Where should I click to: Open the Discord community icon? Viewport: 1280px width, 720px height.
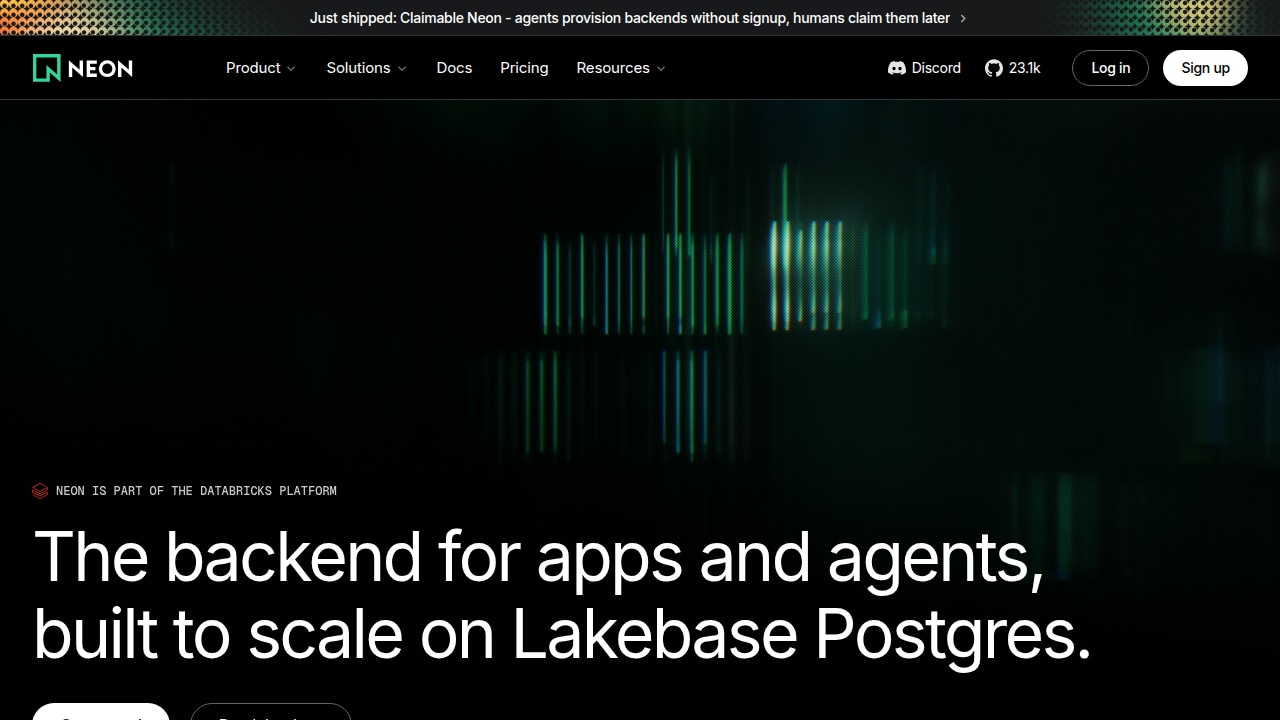pyautogui.click(x=896, y=68)
